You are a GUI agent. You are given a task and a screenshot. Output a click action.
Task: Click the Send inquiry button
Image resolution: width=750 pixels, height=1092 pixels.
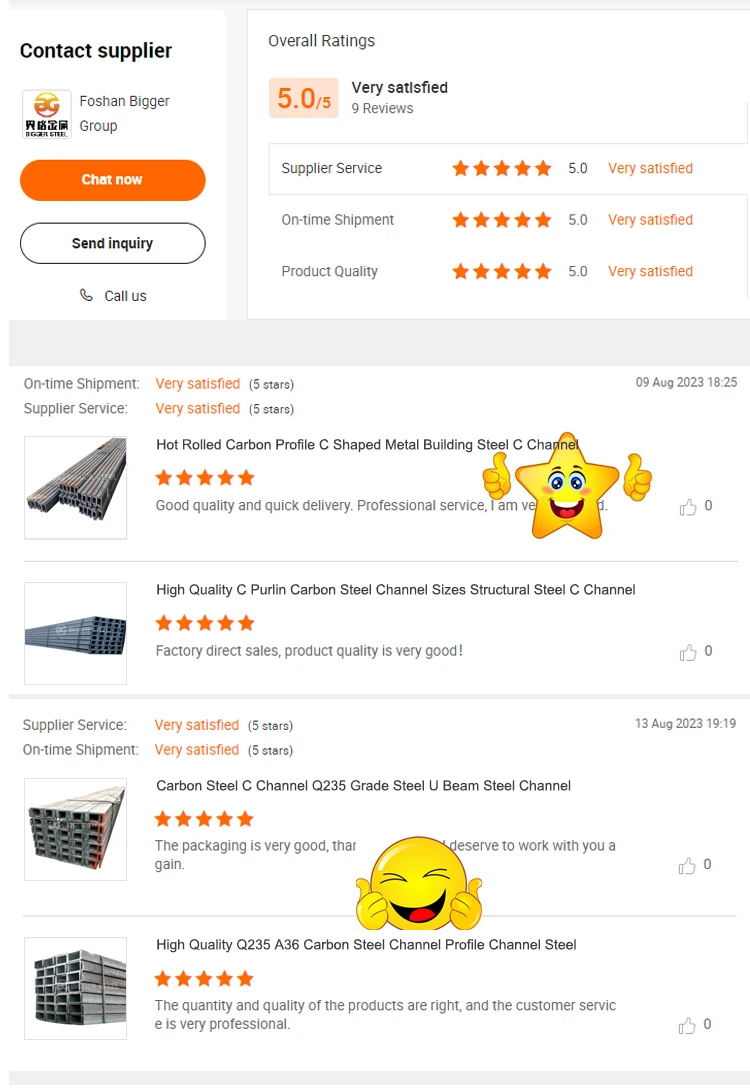click(113, 243)
